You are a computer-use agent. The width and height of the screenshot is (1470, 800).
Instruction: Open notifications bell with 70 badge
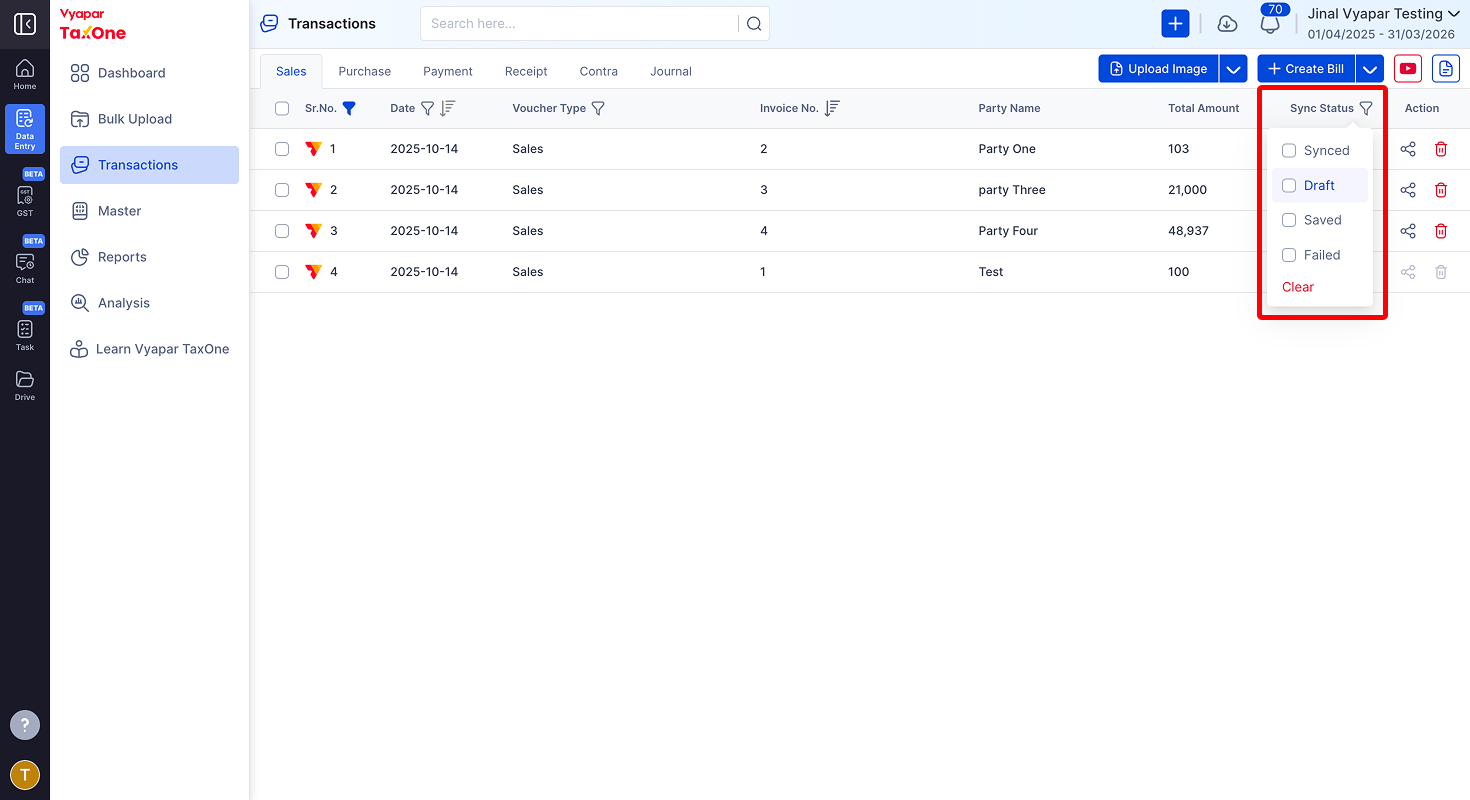coord(1271,21)
